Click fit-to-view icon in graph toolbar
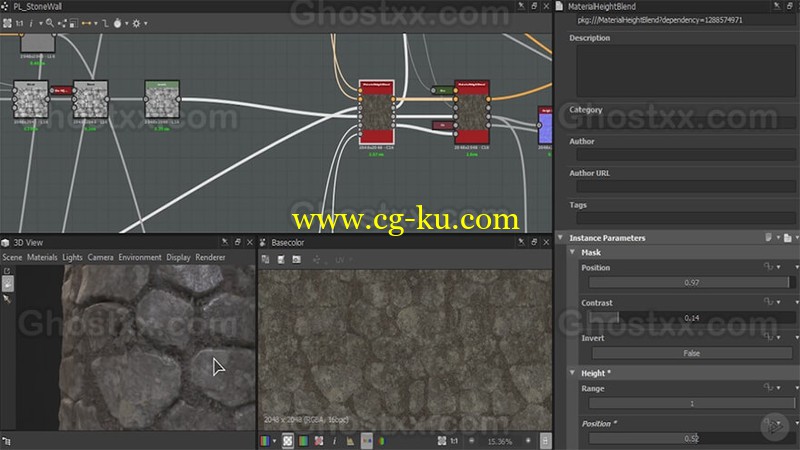This screenshot has width=800, height=450. 7,23
